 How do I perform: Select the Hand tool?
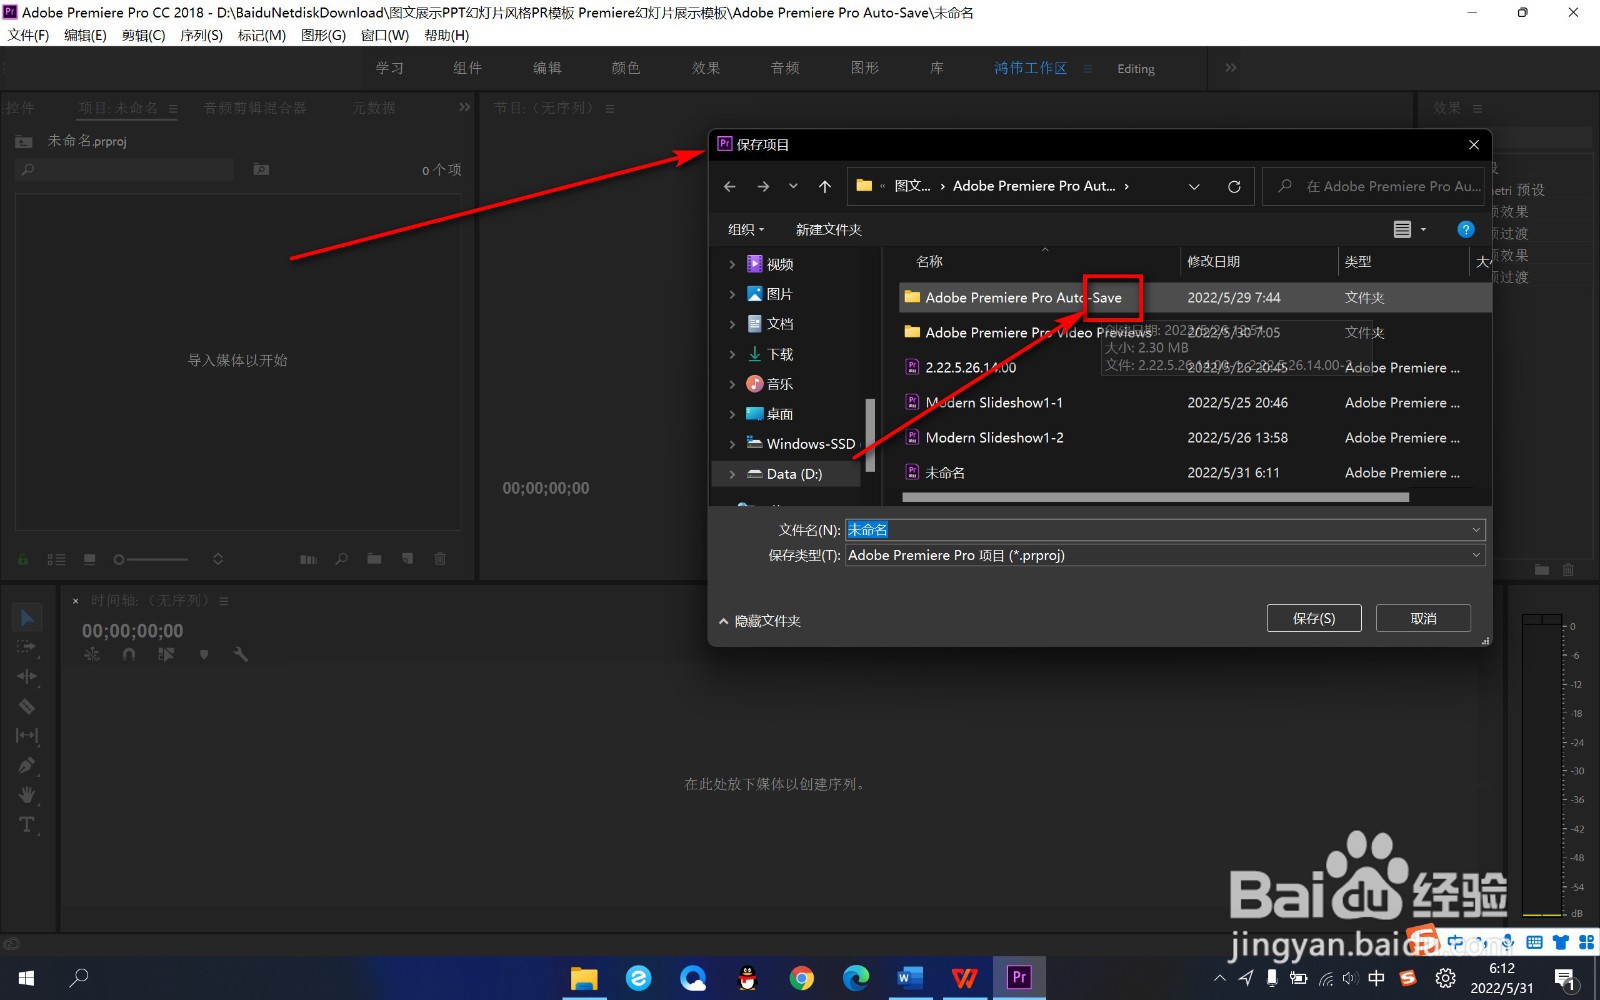click(27, 795)
